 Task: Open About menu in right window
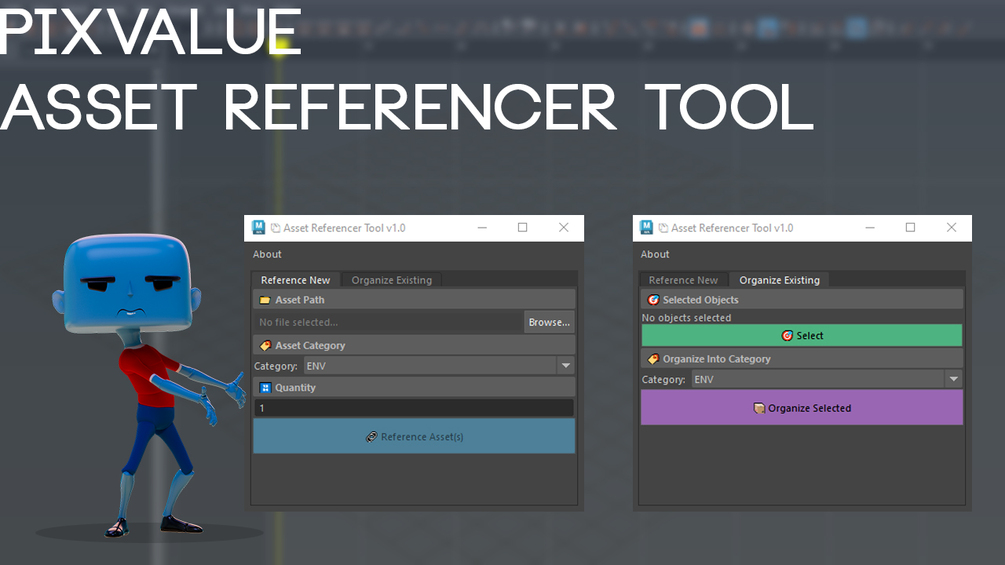coord(655,254)
